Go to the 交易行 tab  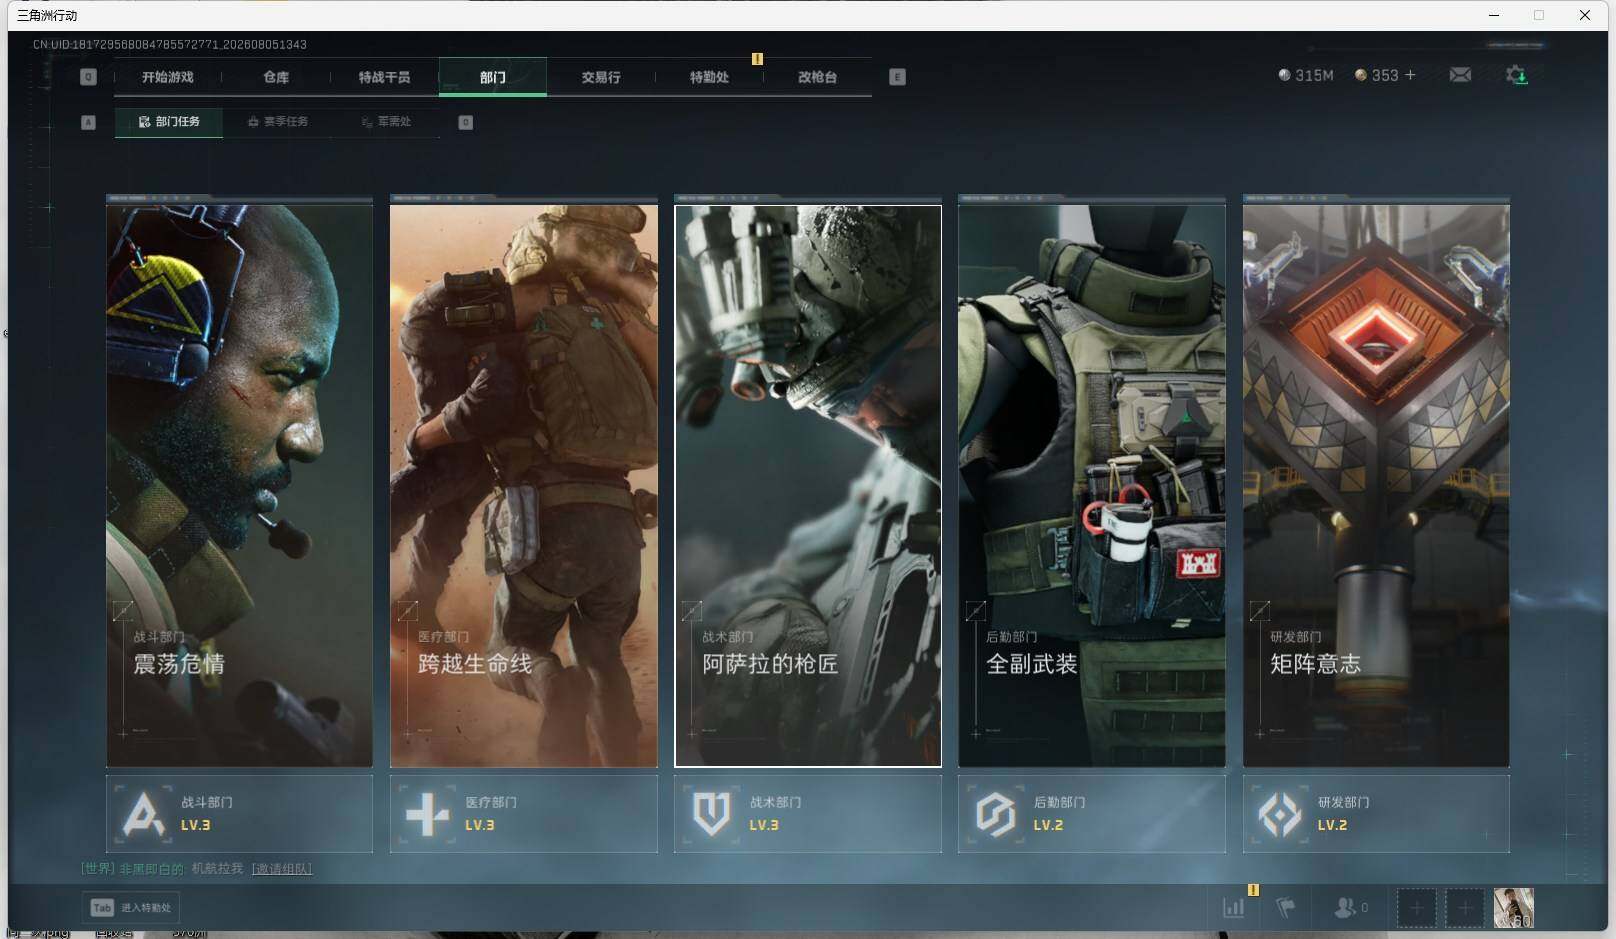(601, 77)
